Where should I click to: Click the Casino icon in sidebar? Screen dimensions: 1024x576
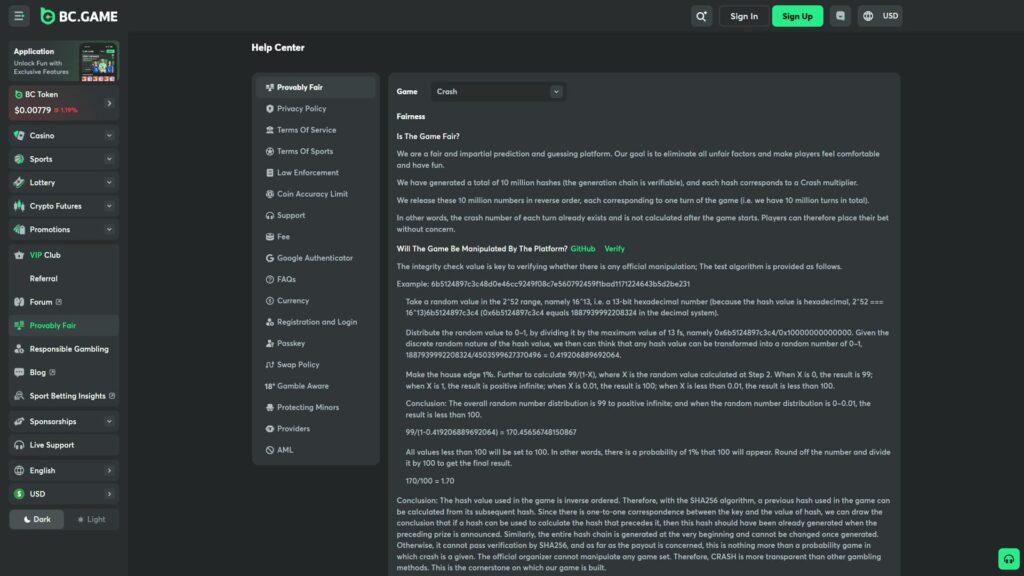pyautogui.click(x=19, y=136)
